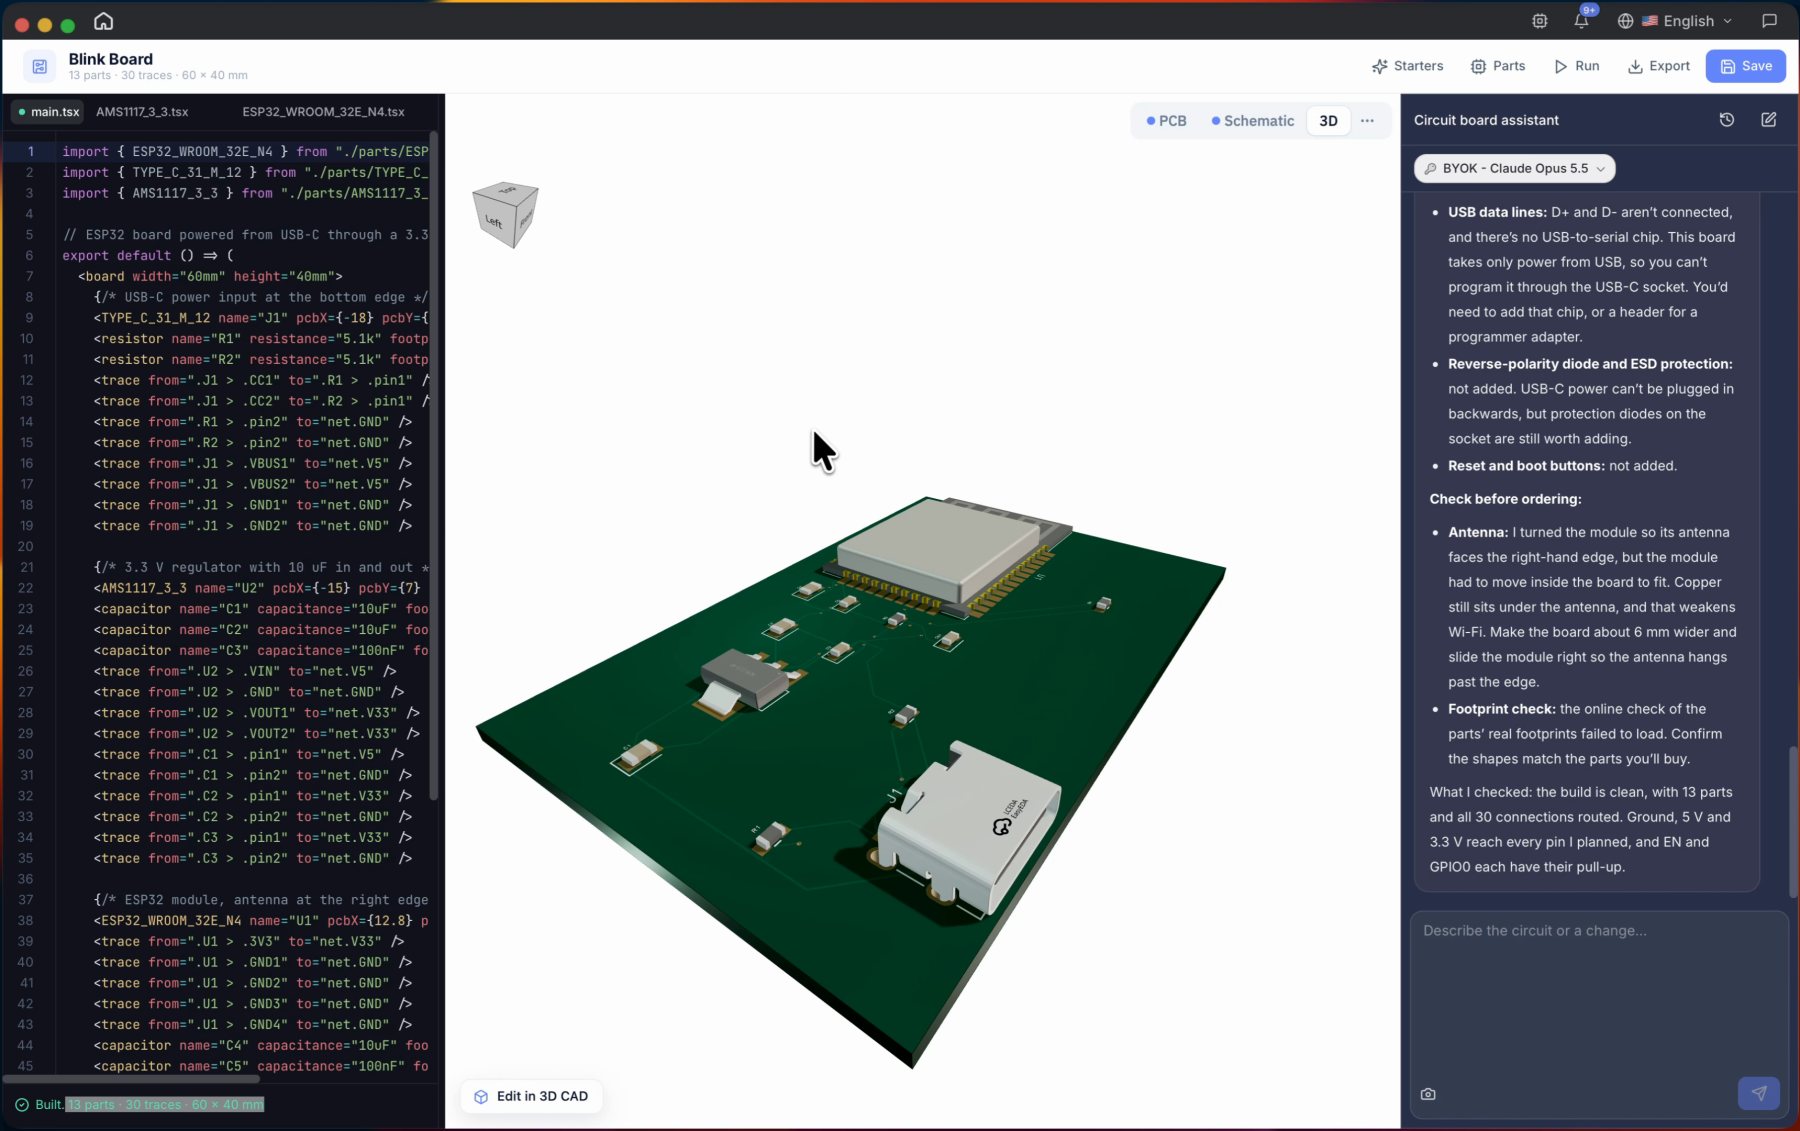Screen dimensions: 1800x1131
Task: Click the 3D orientation cube
Action: point(505,214)
